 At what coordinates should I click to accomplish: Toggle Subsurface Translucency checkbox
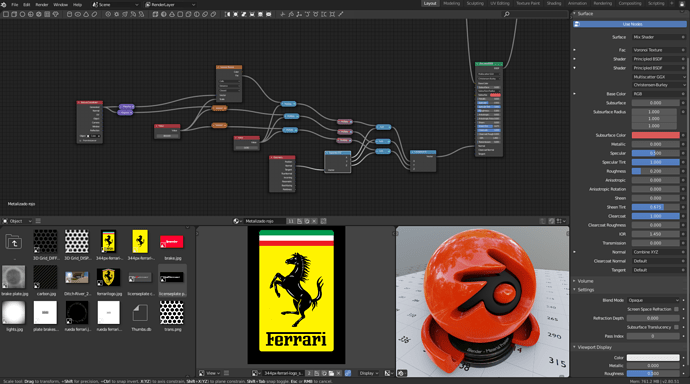tap(676, 327)
